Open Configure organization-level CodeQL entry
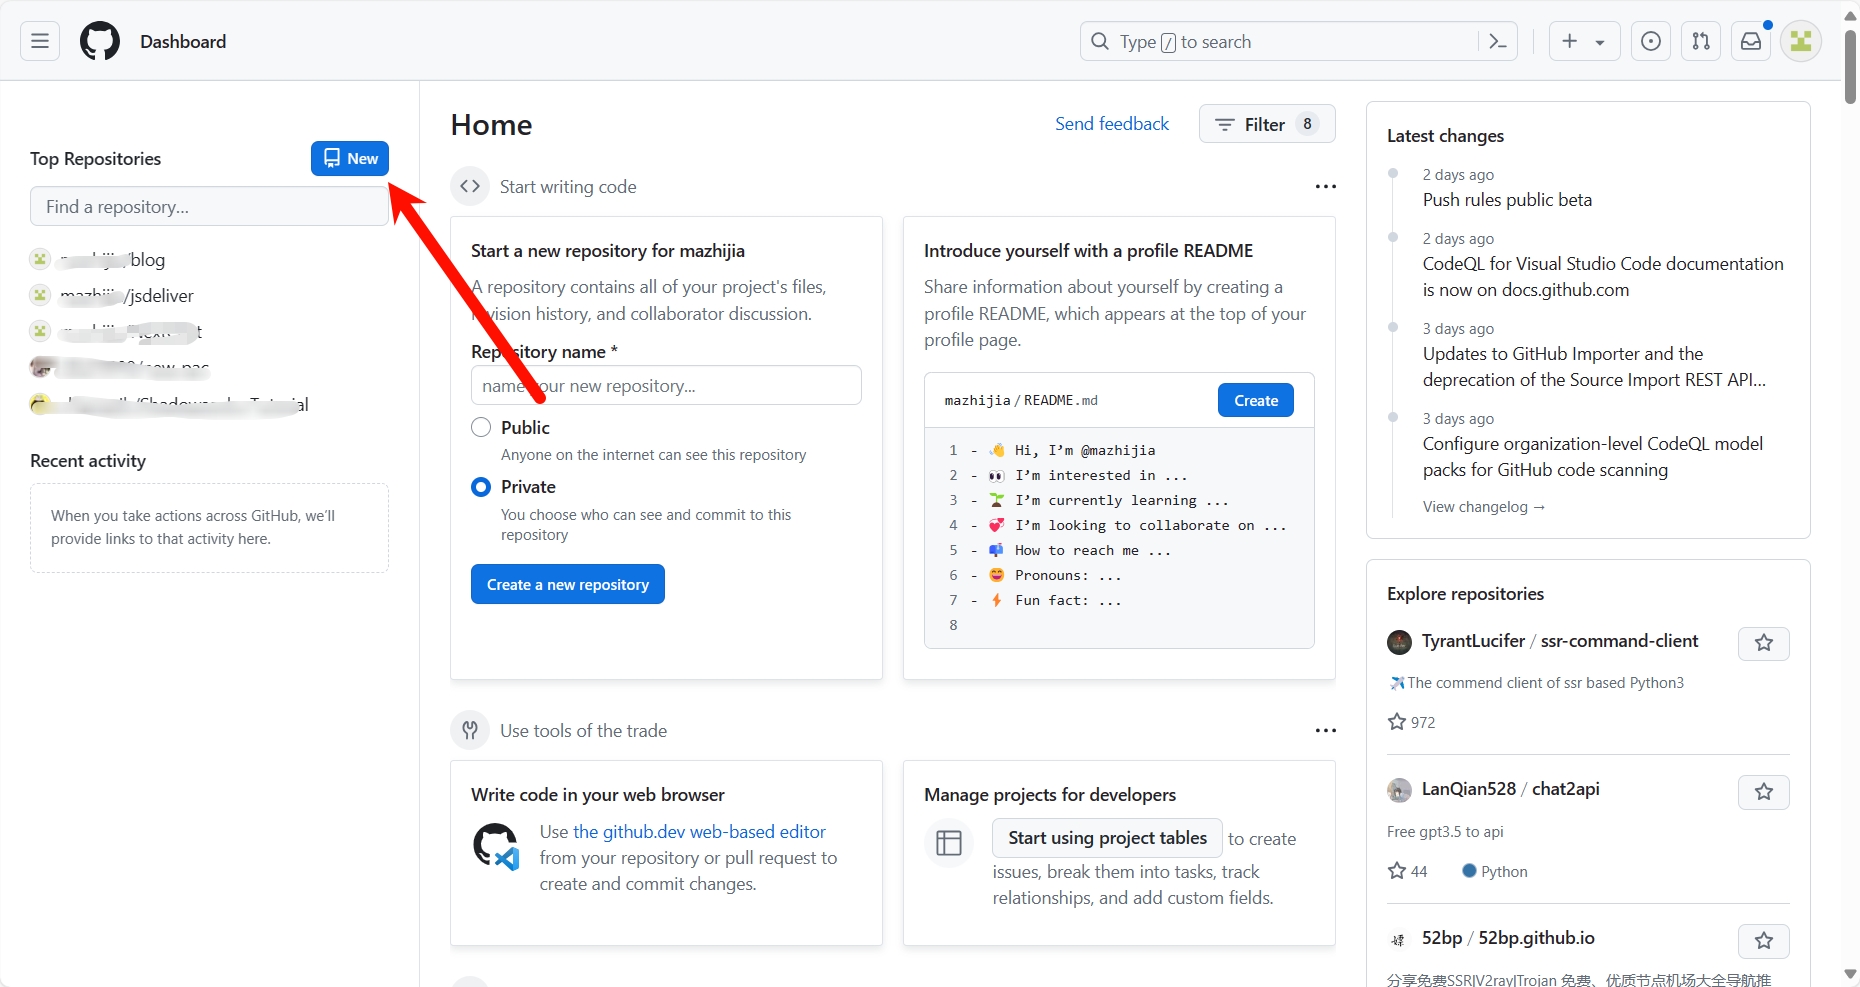 pyautogui.click(x=1593, y=457)
